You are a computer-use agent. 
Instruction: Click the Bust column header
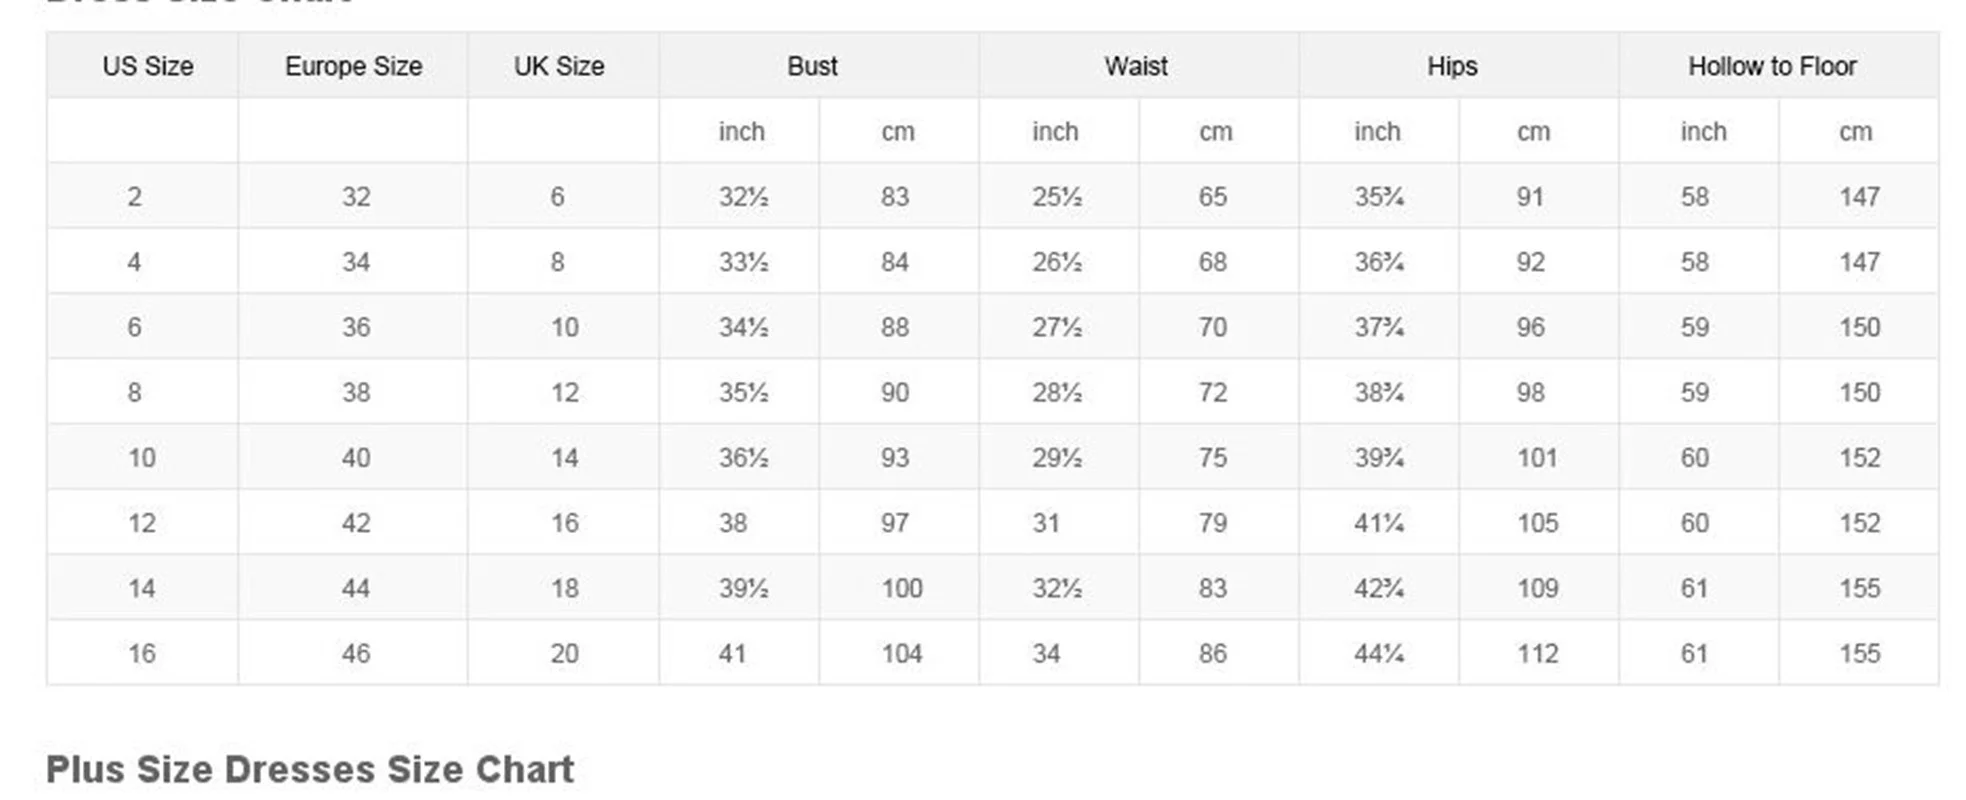point(812,66)
